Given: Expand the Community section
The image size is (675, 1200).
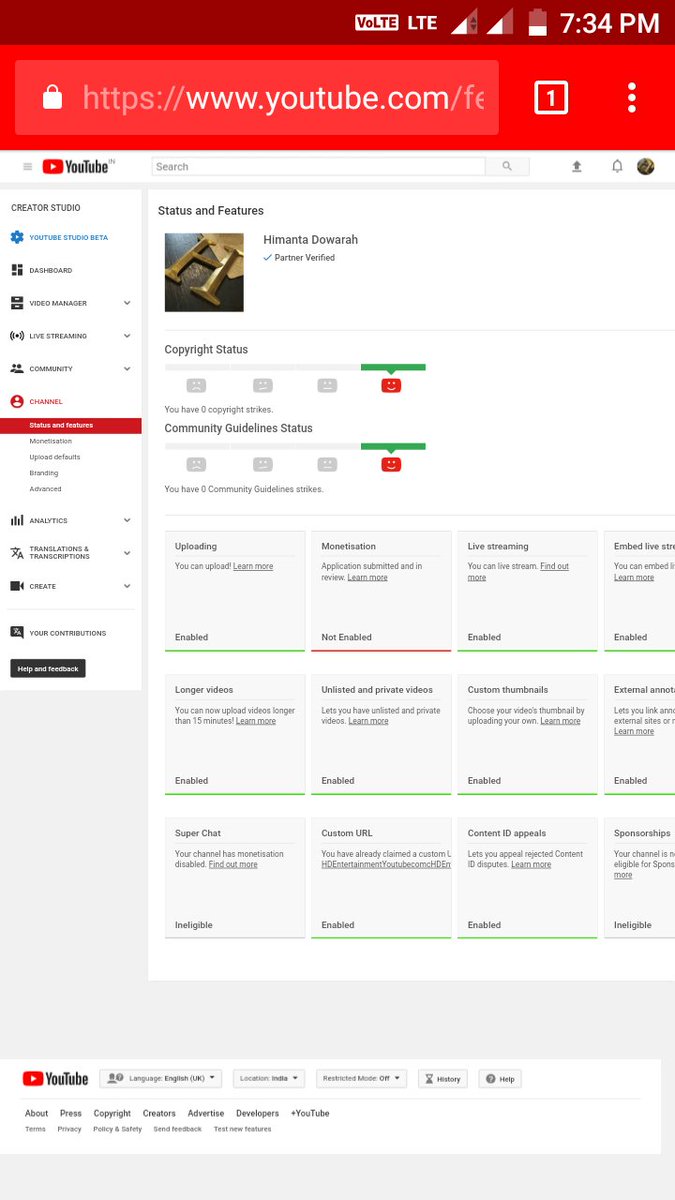Looking at the screenshot, I should [127, 369].
